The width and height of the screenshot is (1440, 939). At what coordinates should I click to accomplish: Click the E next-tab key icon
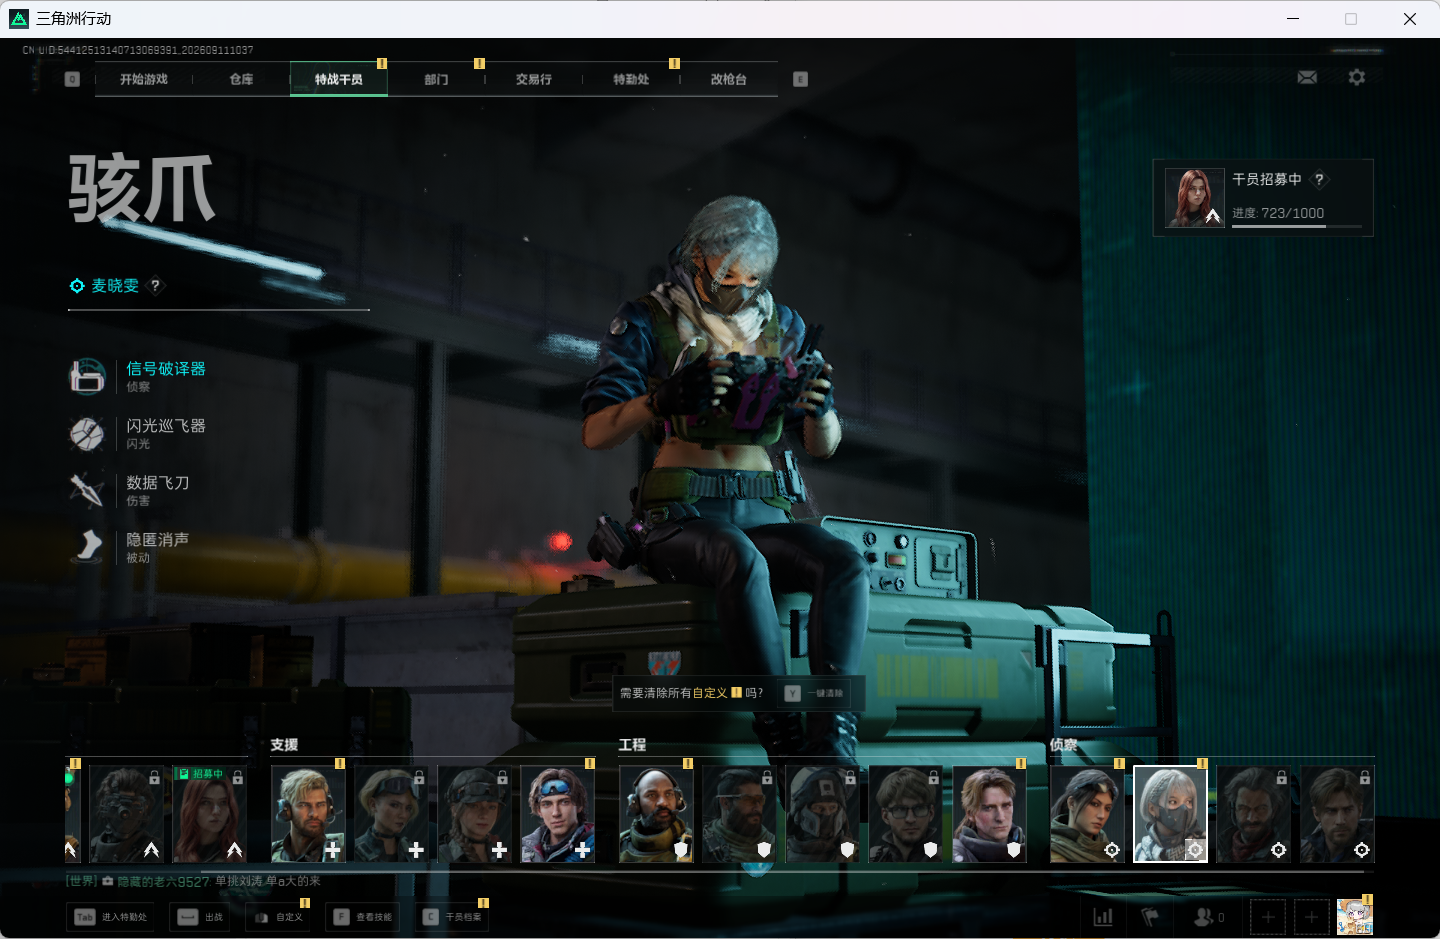tap(800, 79)
